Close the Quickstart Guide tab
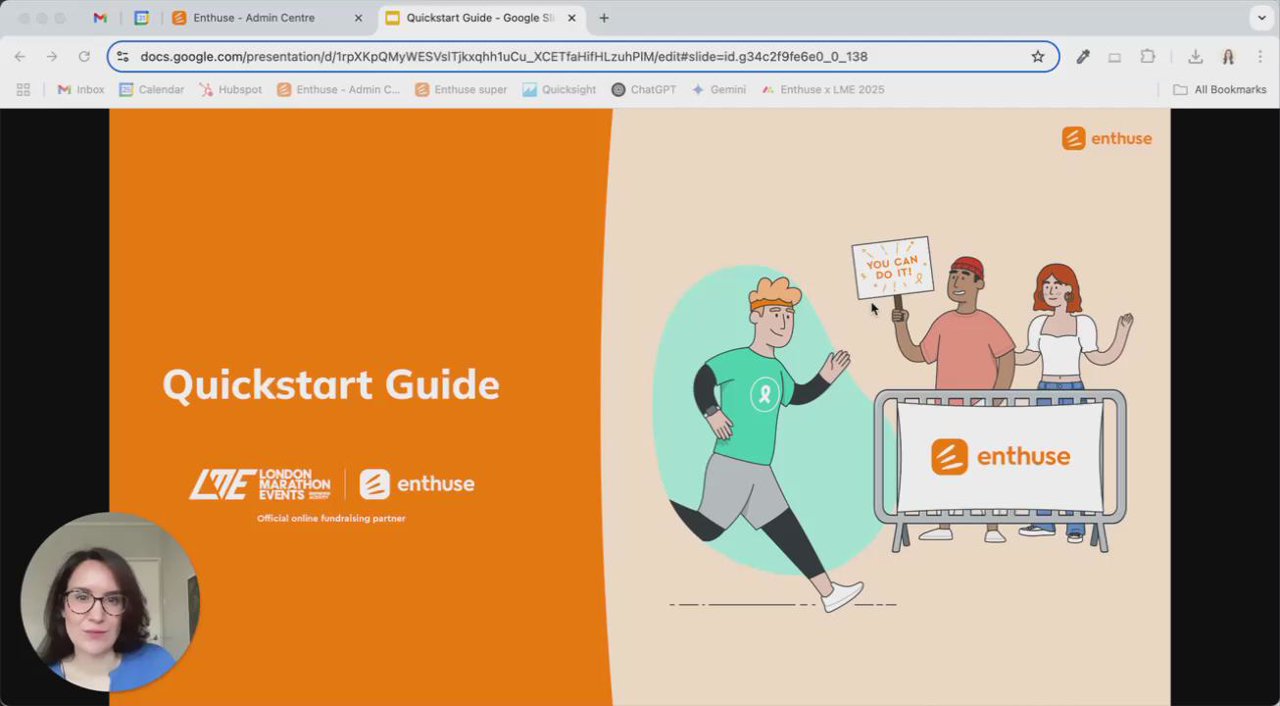 pos(572,18)
